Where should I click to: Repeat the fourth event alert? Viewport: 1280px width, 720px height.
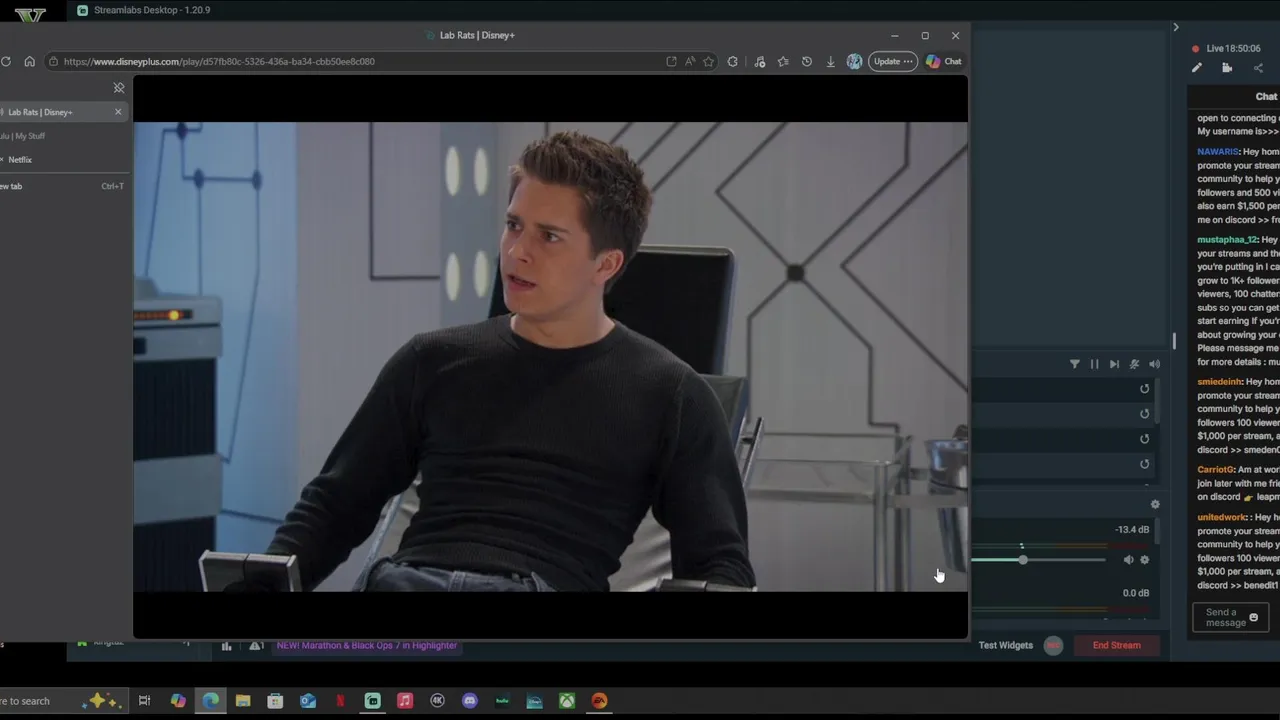click(x=1145, y=464)
